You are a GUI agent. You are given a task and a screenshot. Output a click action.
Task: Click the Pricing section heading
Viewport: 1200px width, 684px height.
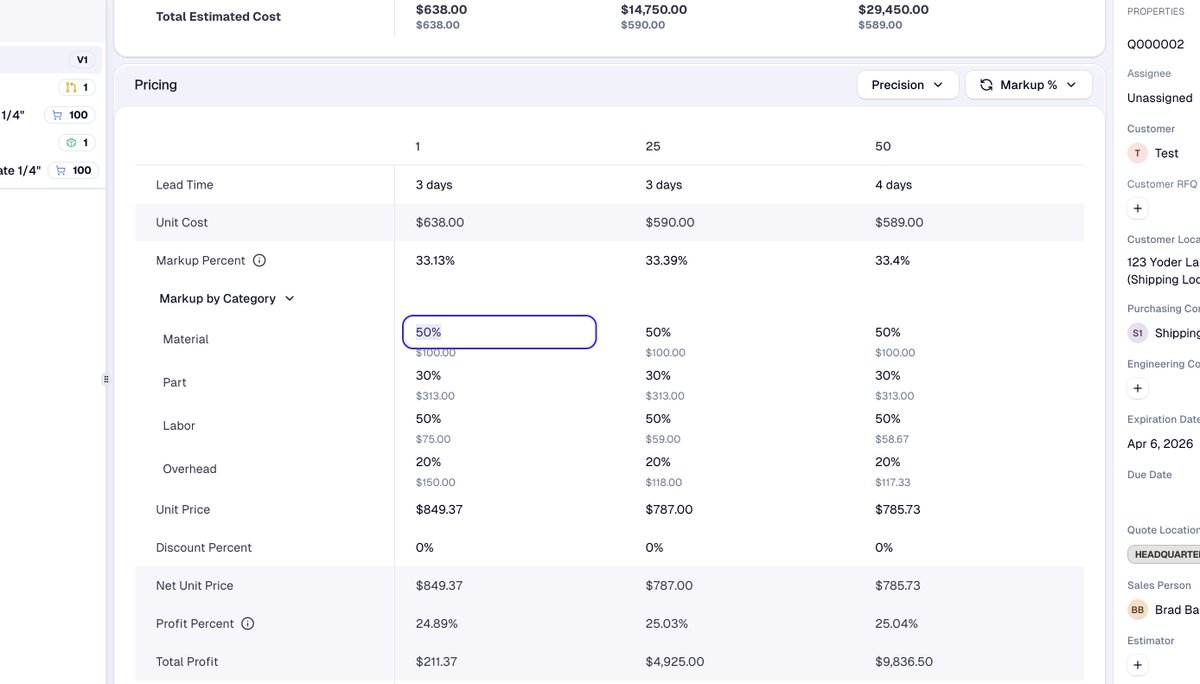[x=156, y=85]
